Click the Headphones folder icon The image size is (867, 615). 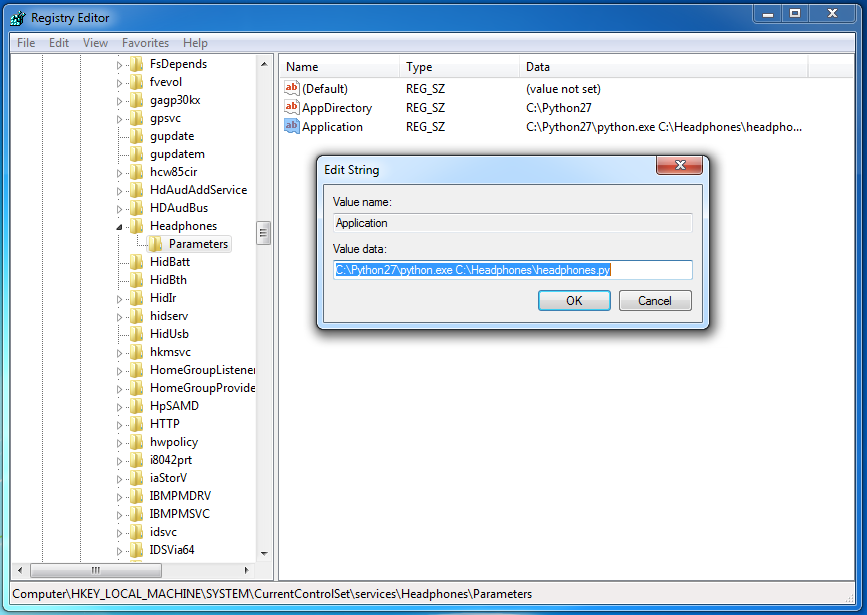tap(137, 226)
